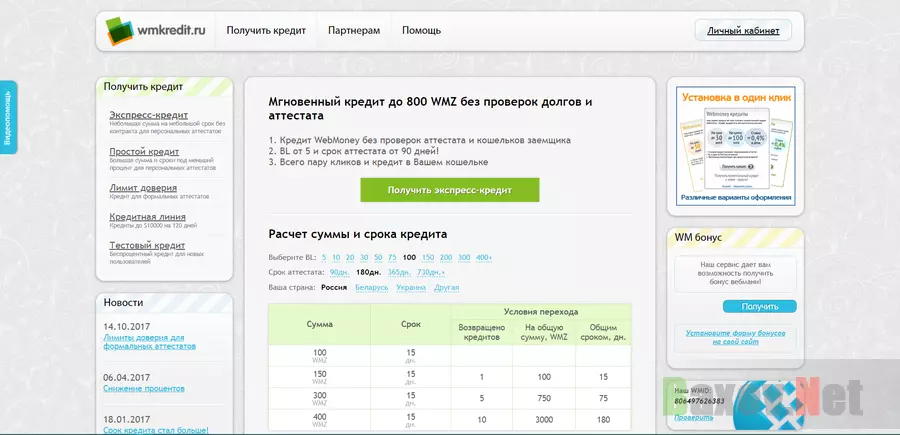Viewport: 900px width, 435px height.
Task: Select BL value 75
Action: 392,257
